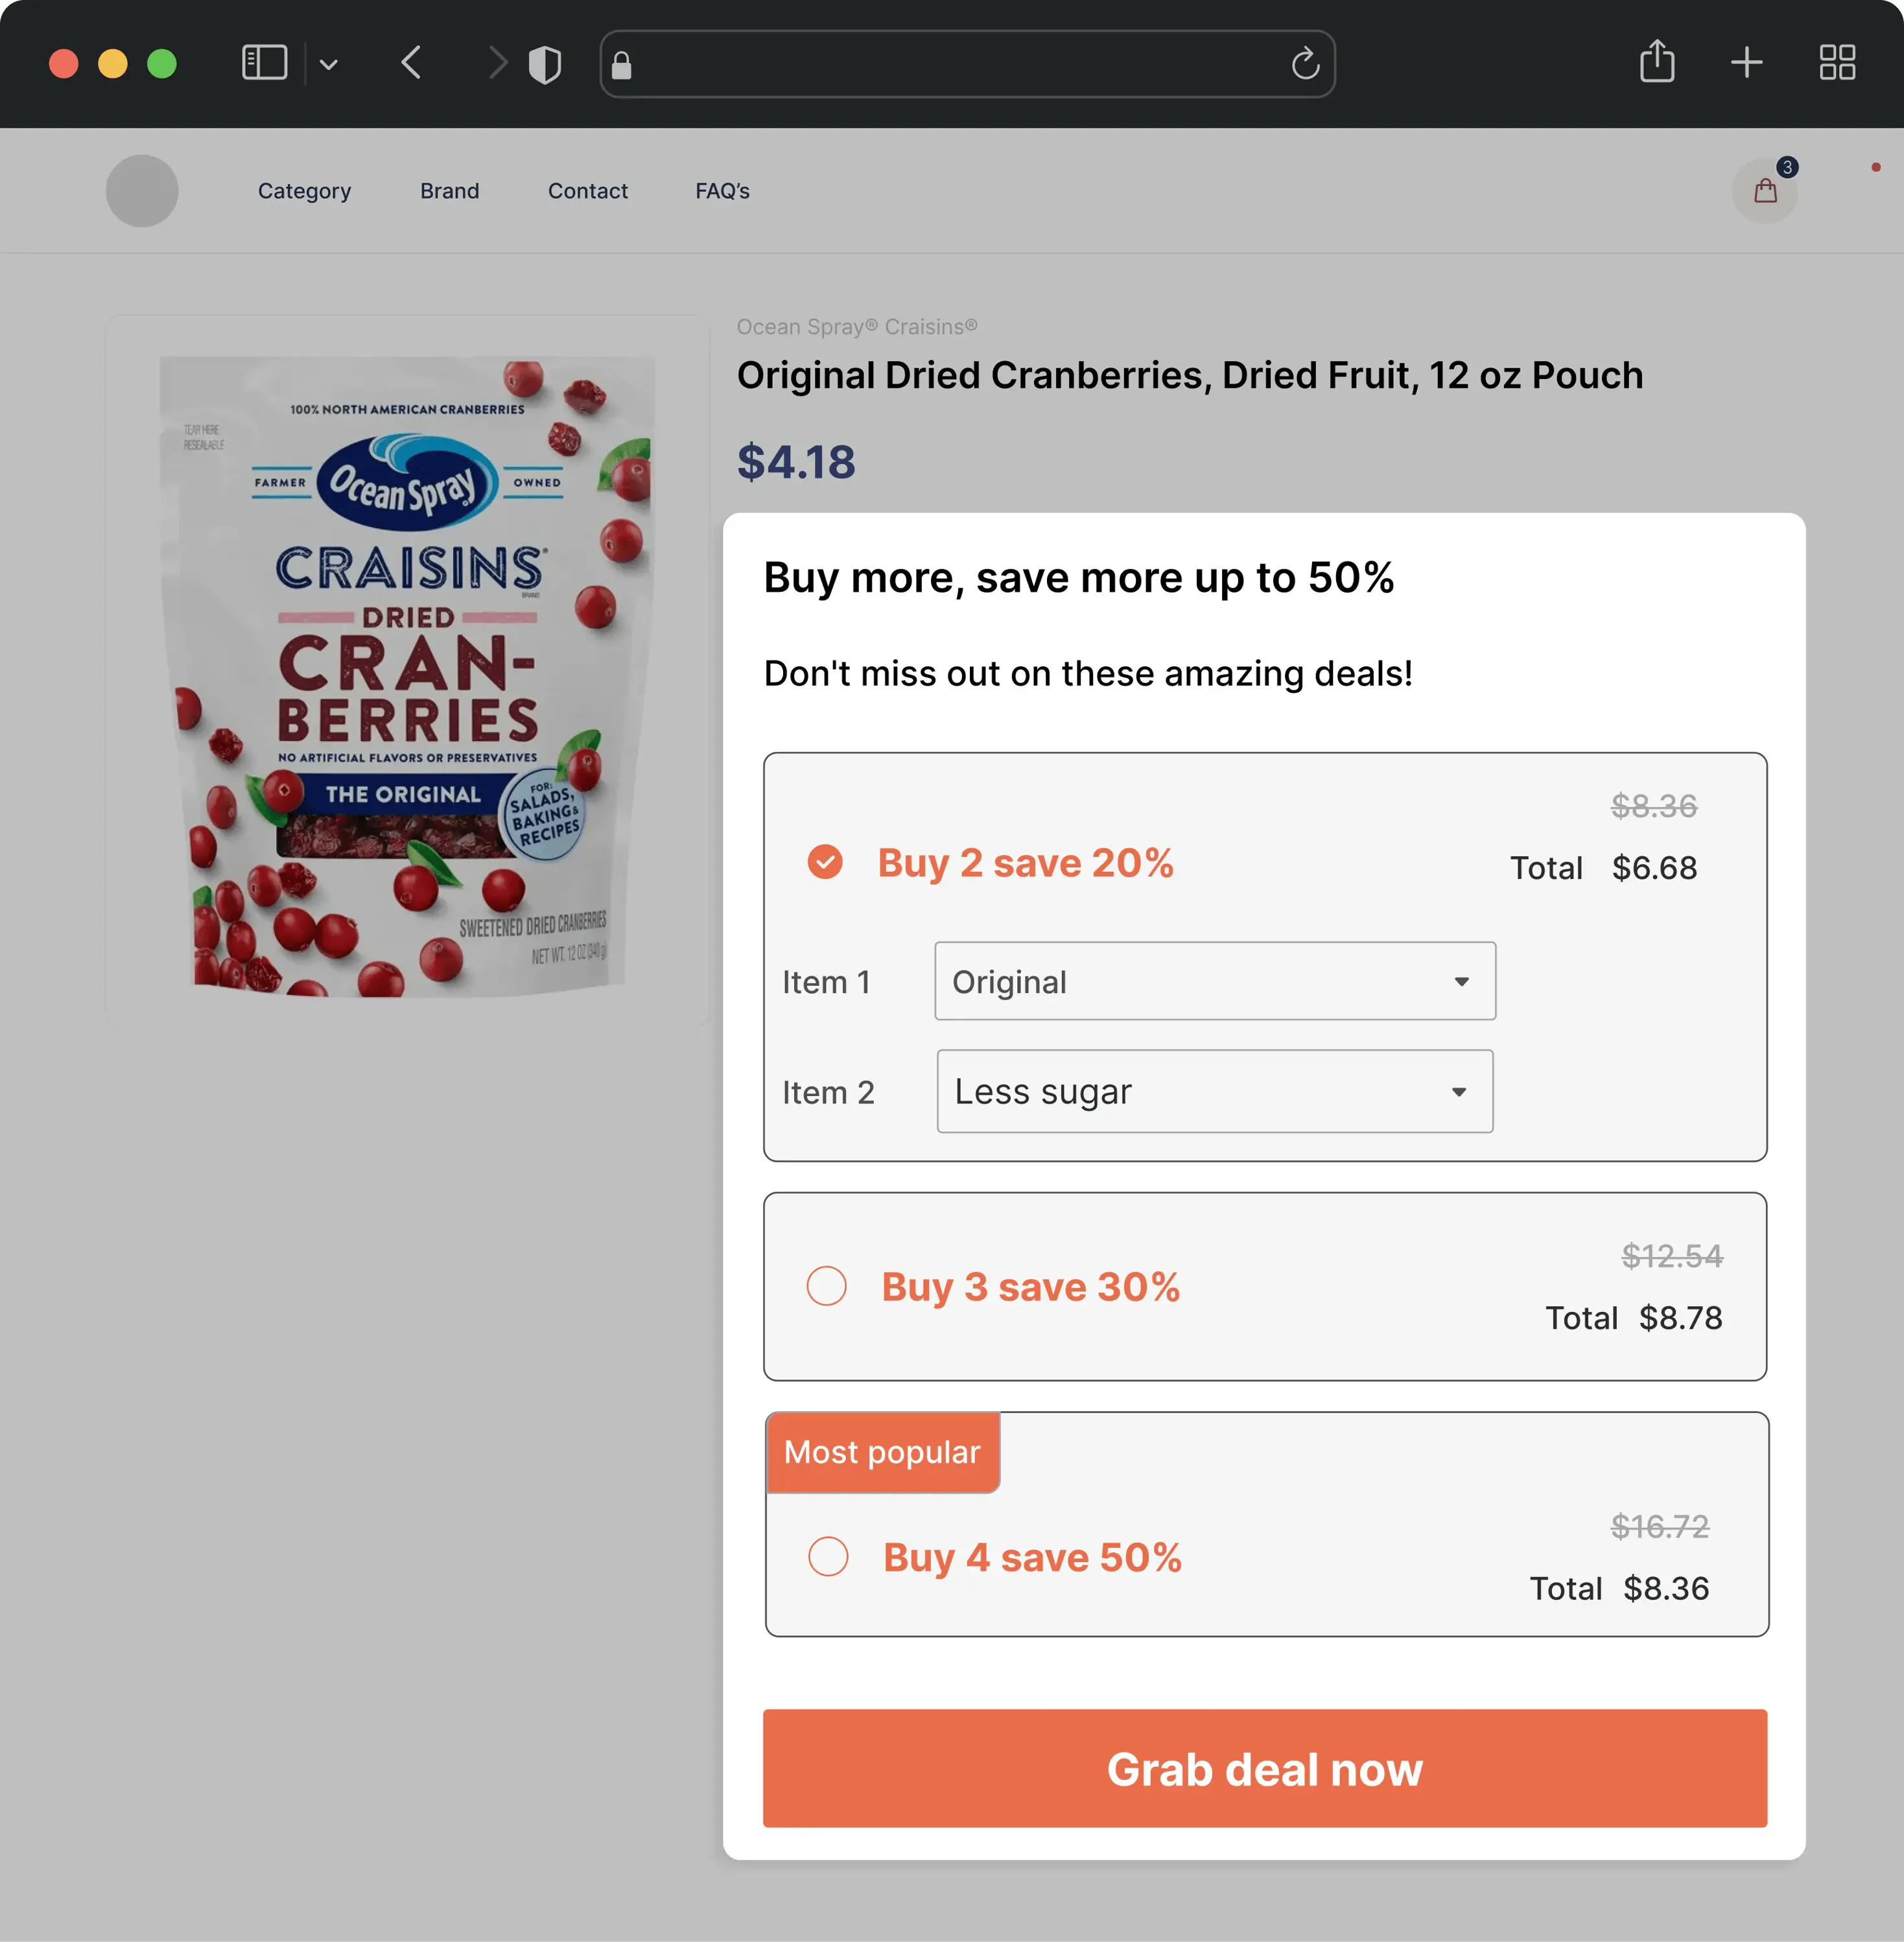This screenshot has width=1904, height=1942.
Task: Expand the Item 2 Less sugar dropdown
Action: (x=1214, y=1091)
